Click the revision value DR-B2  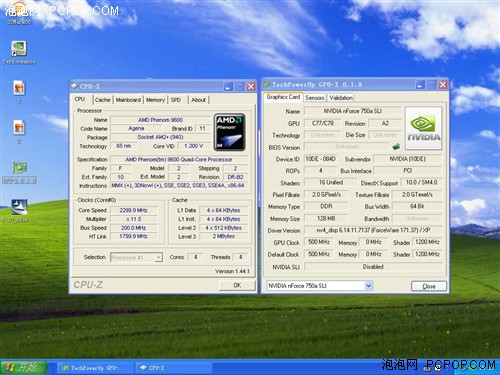235,177
